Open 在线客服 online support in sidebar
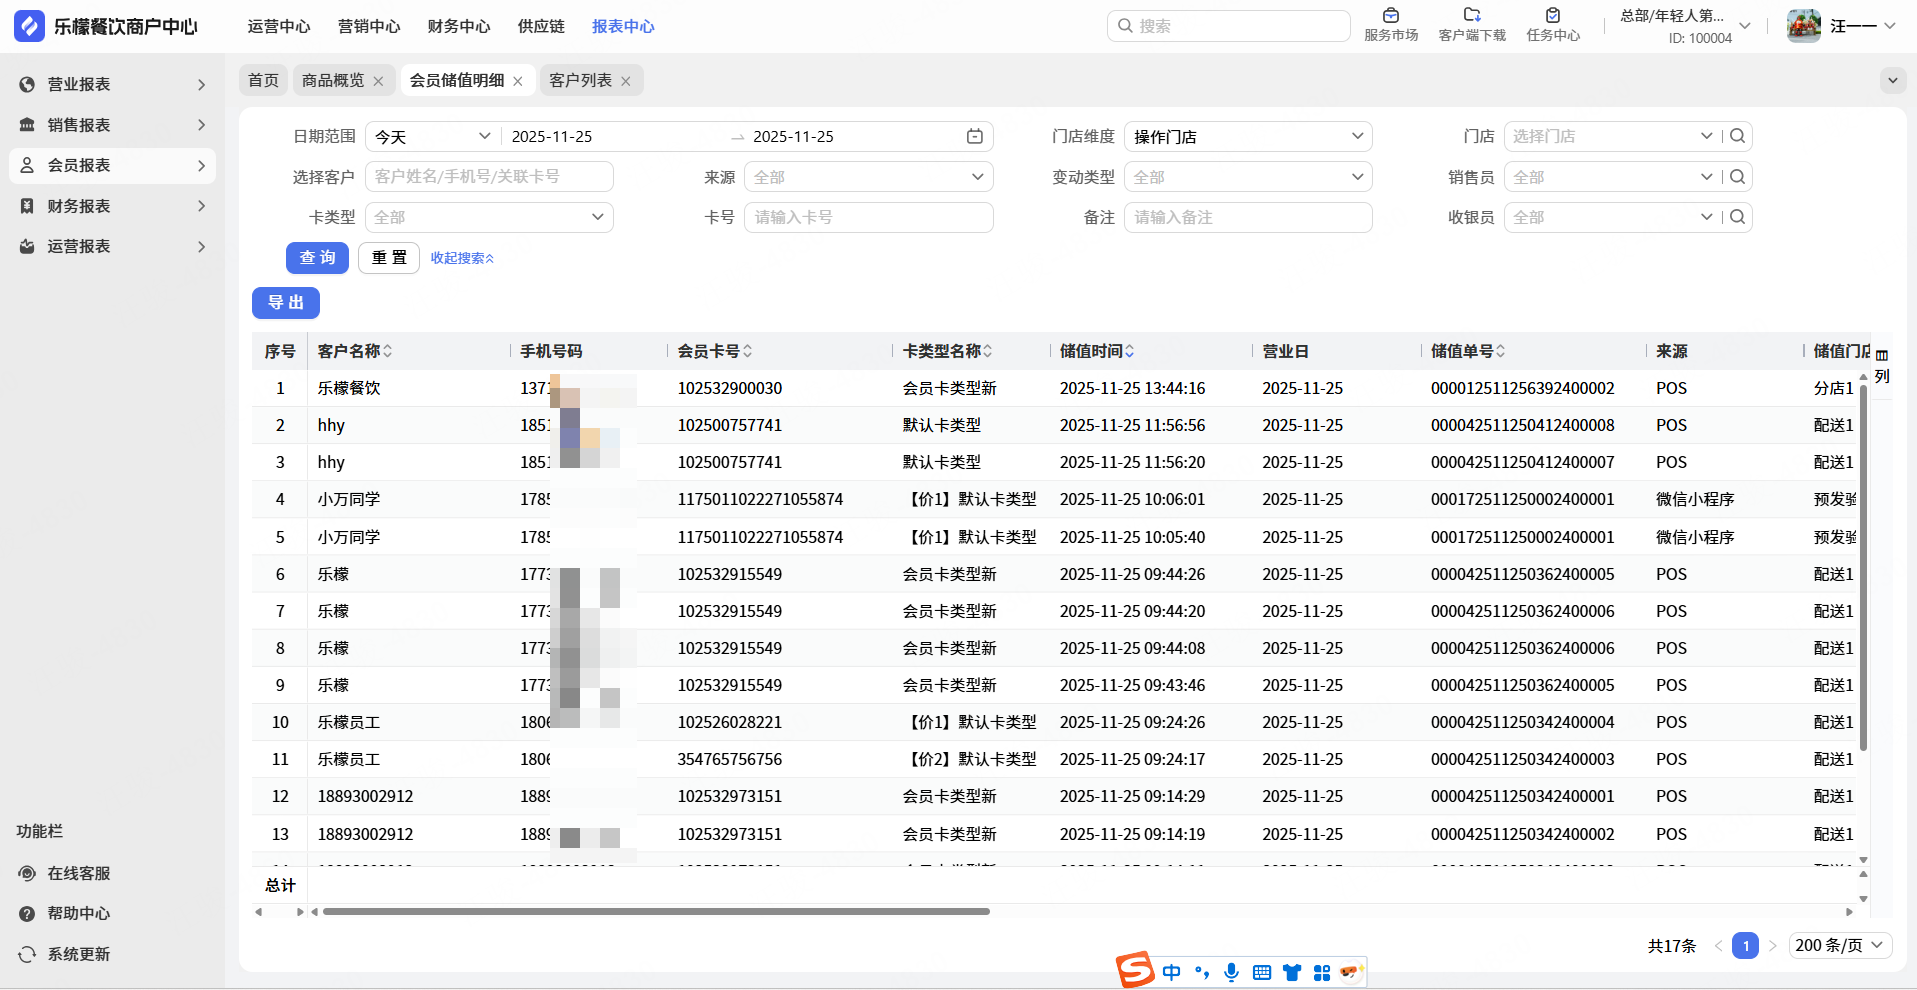 [78, 873]
